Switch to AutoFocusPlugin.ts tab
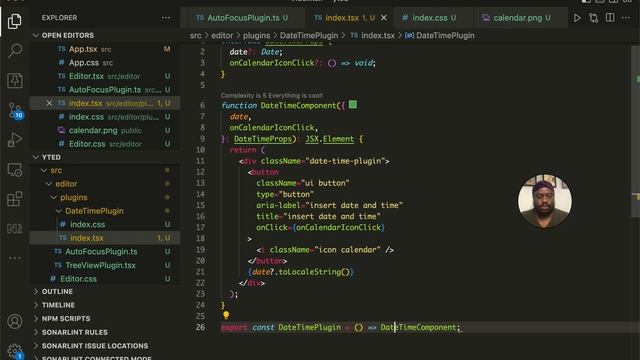This screenshot has width=640, height=360. [242, 18]
